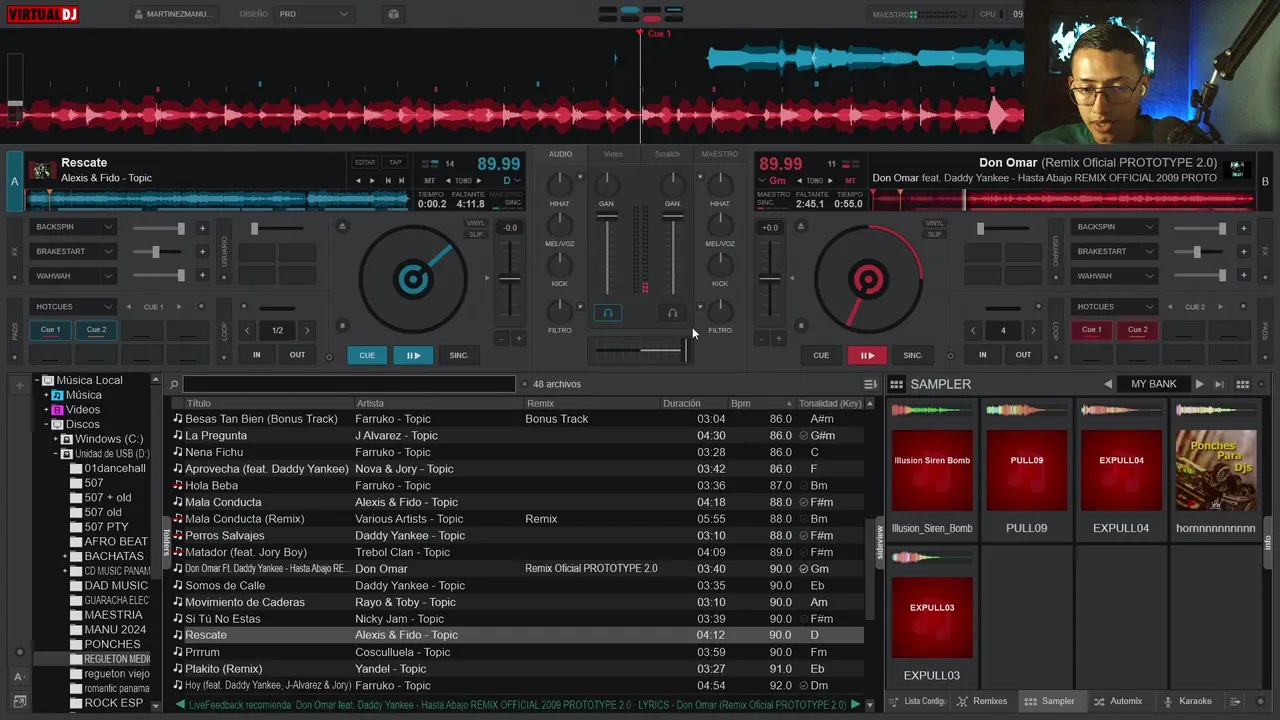Double the loop length on deck B
Screen dimensions: 1280x720
click(x=1033, y=330)
